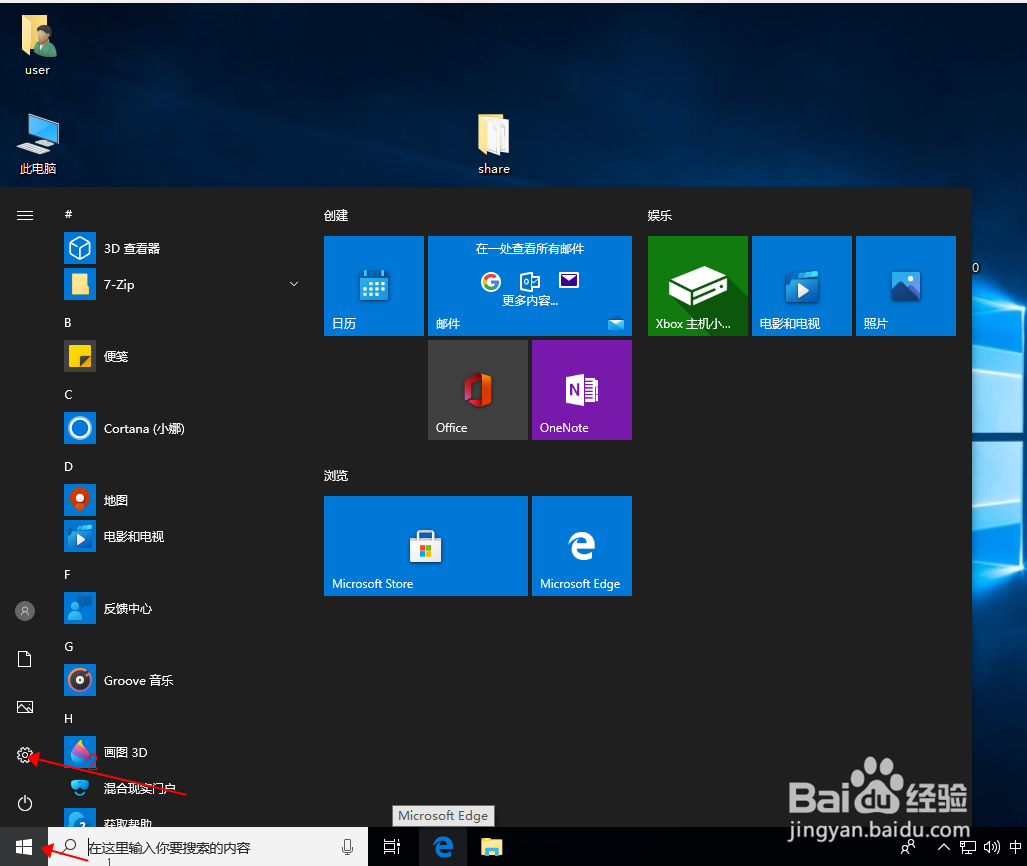
Task: Click the Power icon in Start sidebar
Action: tap(25, 803)
